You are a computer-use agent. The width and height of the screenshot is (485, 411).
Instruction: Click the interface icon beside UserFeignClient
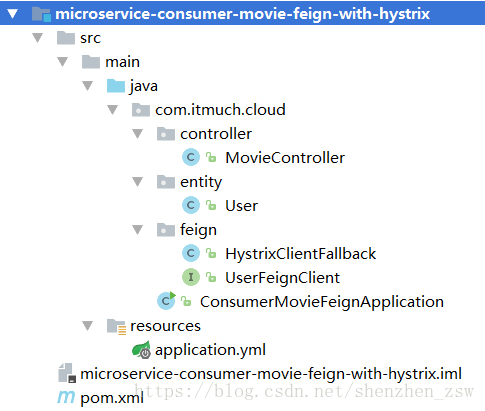(x=191, y=277)
